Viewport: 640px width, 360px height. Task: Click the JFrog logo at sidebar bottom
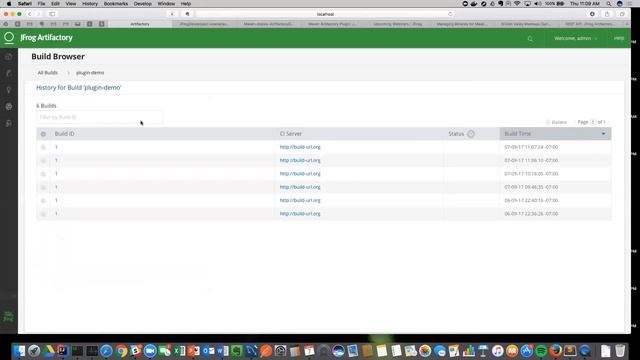click(x=8, y=316)
